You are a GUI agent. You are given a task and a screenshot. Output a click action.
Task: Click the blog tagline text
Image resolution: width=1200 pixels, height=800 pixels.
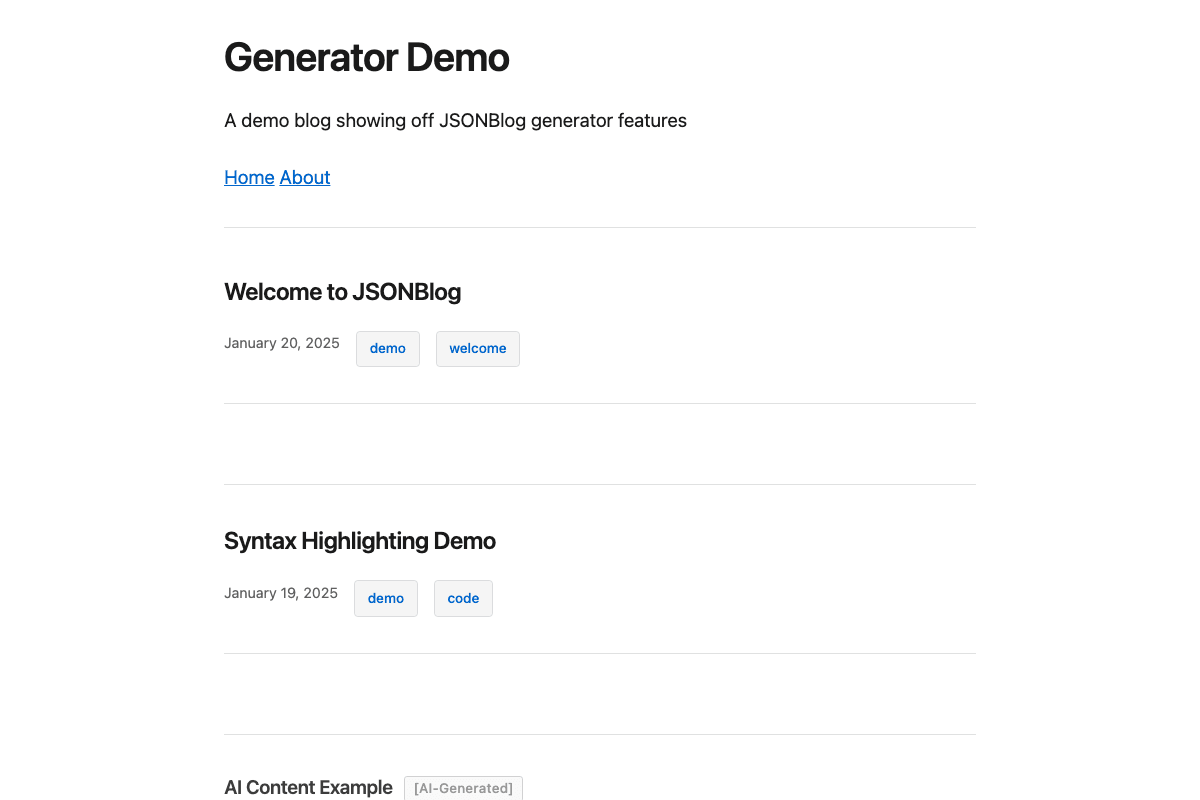click(x=455, y=120)
